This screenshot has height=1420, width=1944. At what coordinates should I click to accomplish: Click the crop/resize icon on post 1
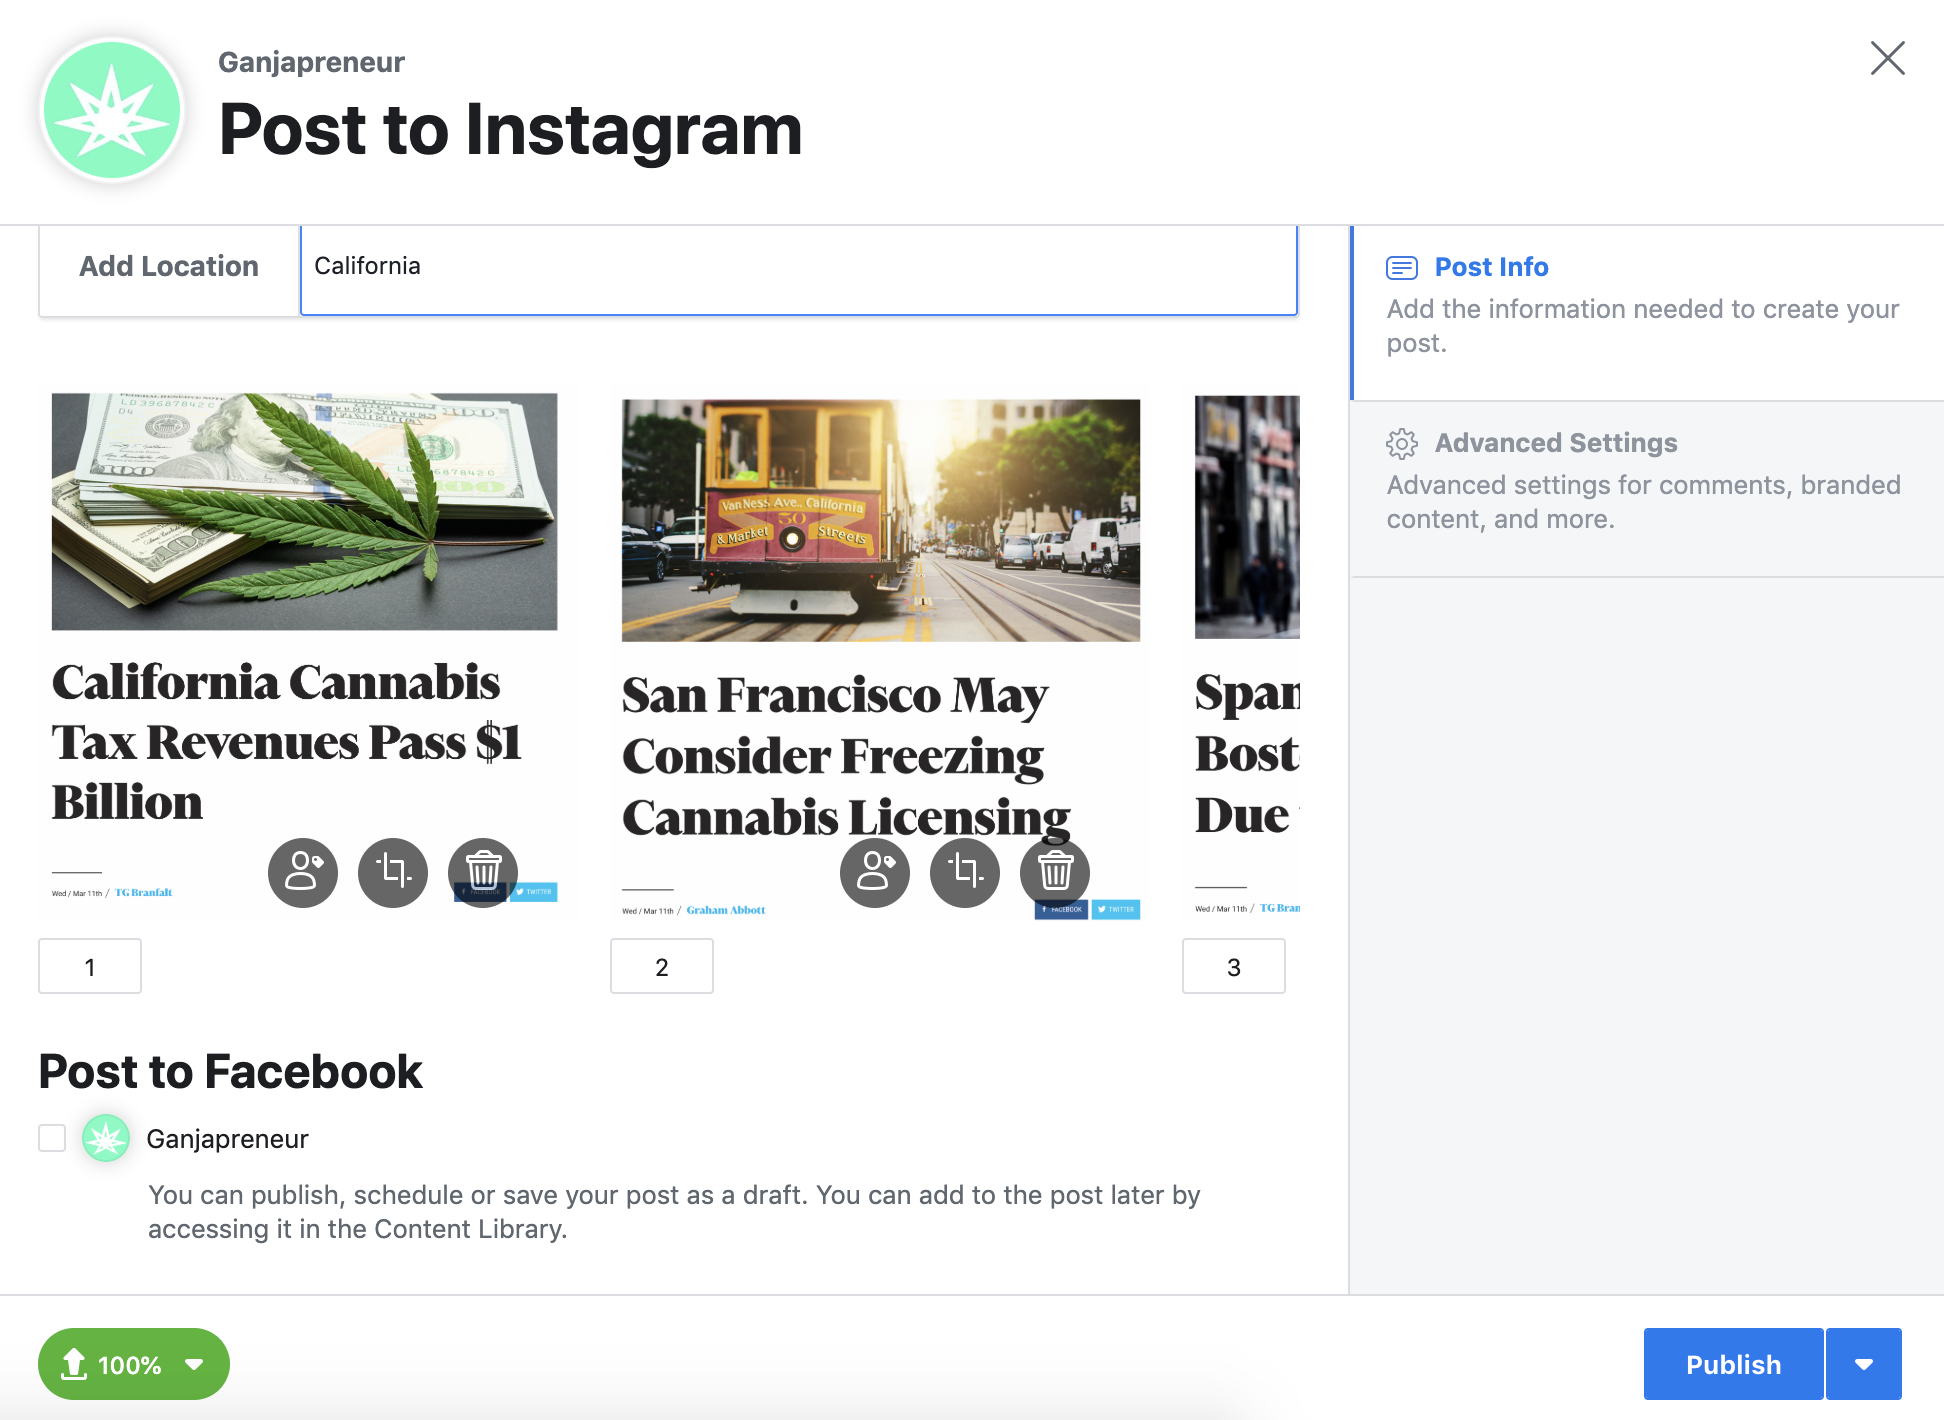tap(394, 872)
